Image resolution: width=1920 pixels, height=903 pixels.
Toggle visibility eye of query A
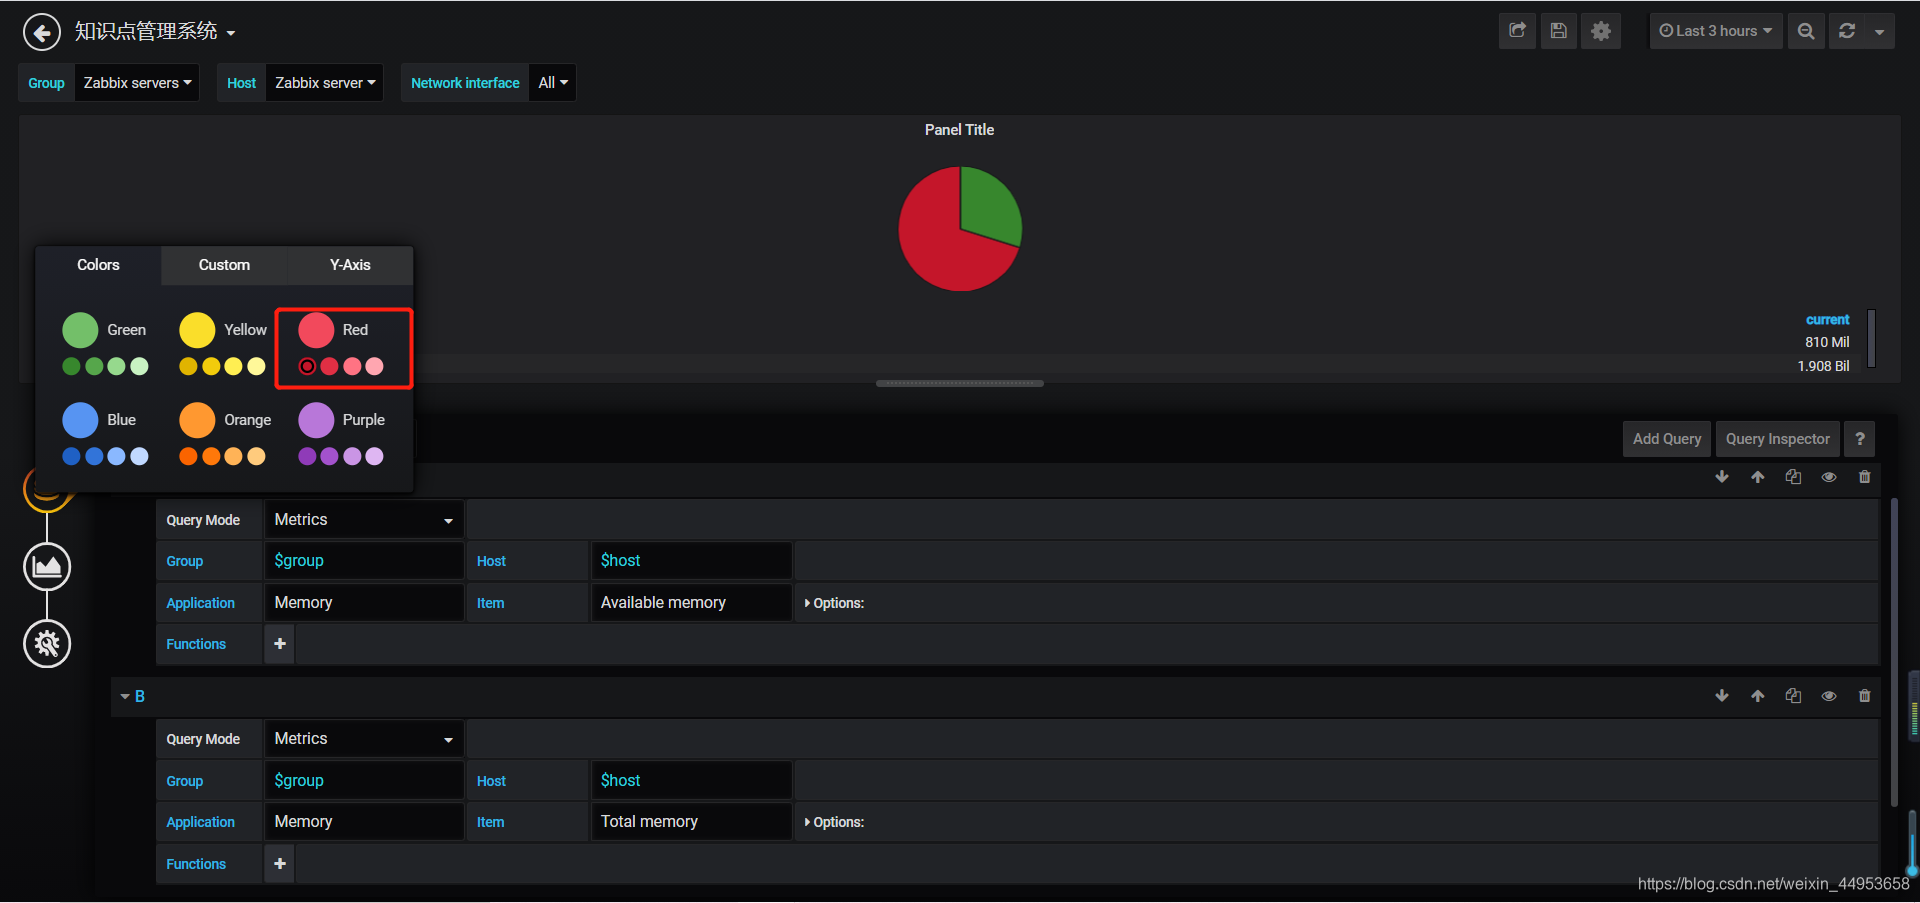point(1829,477)
